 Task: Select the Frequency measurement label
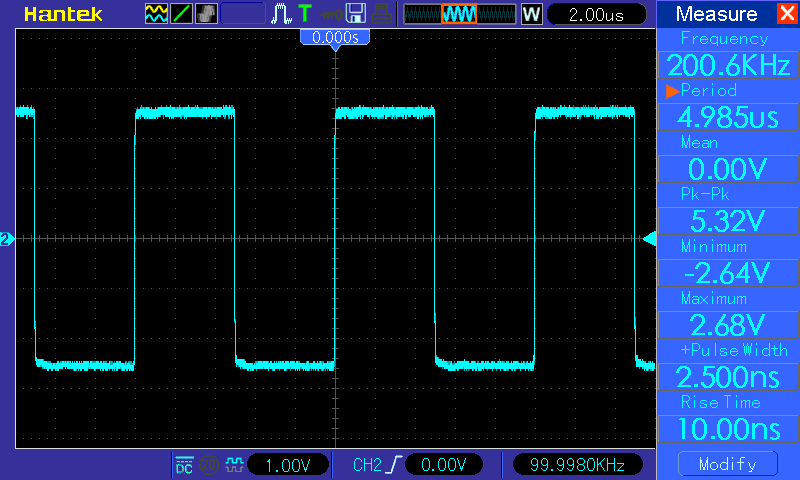pos(724,39)
